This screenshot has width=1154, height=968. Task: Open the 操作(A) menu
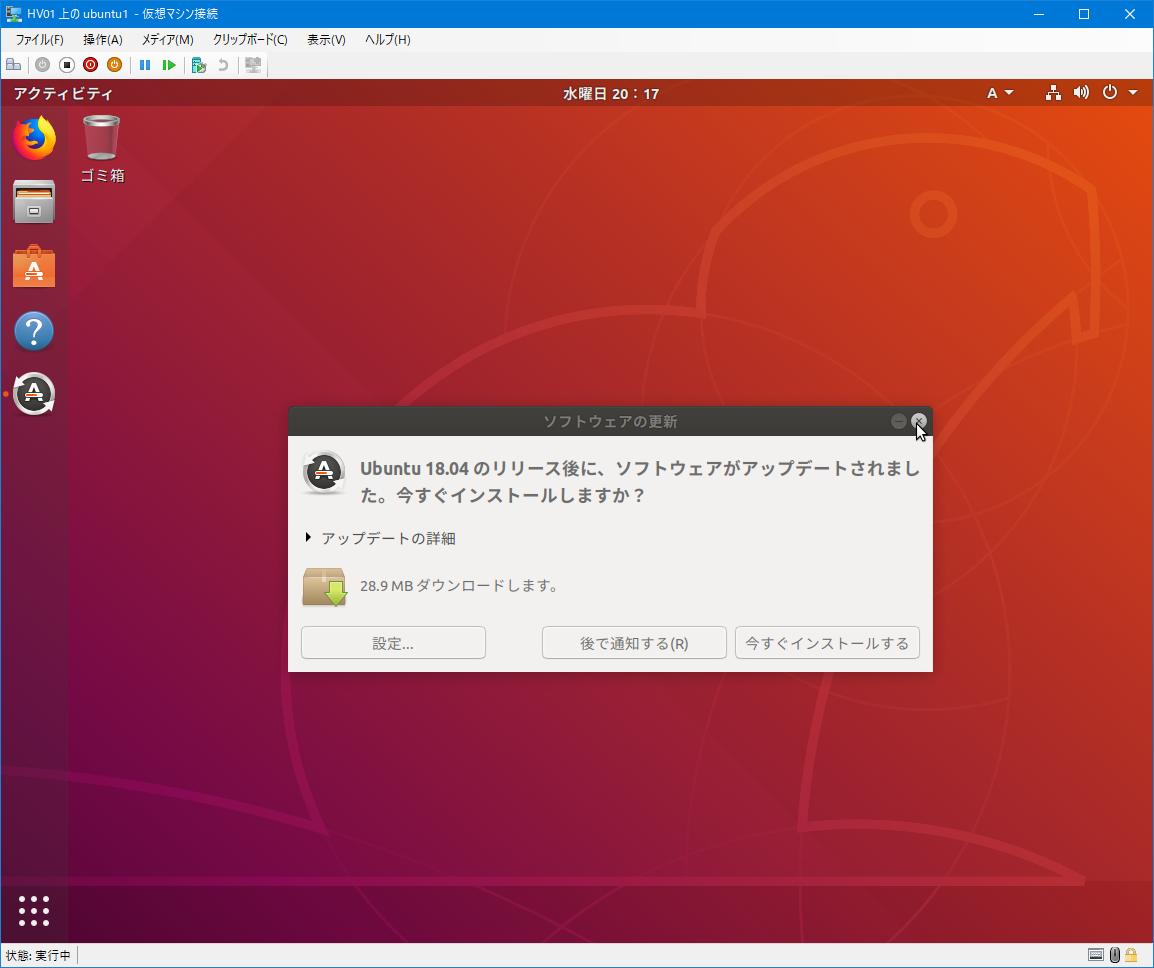pyautogui.click(x=101, y=39)
